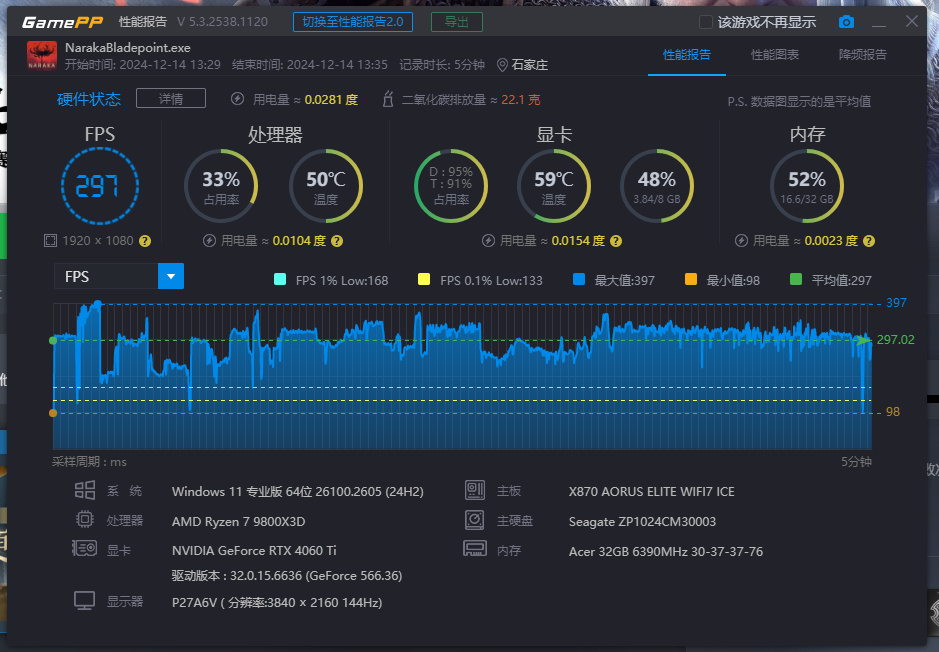Enable the 该游戏不再显示 checkbox
Viewport: 939px width, 652px height.
pos(705,22)
